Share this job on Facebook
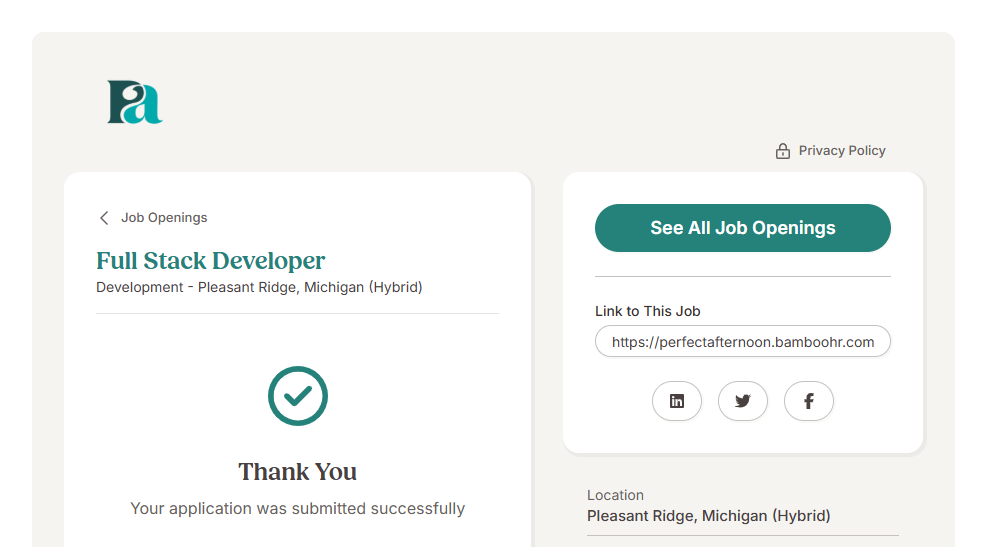This screenshot has width=987, height=547. point(808,401)
